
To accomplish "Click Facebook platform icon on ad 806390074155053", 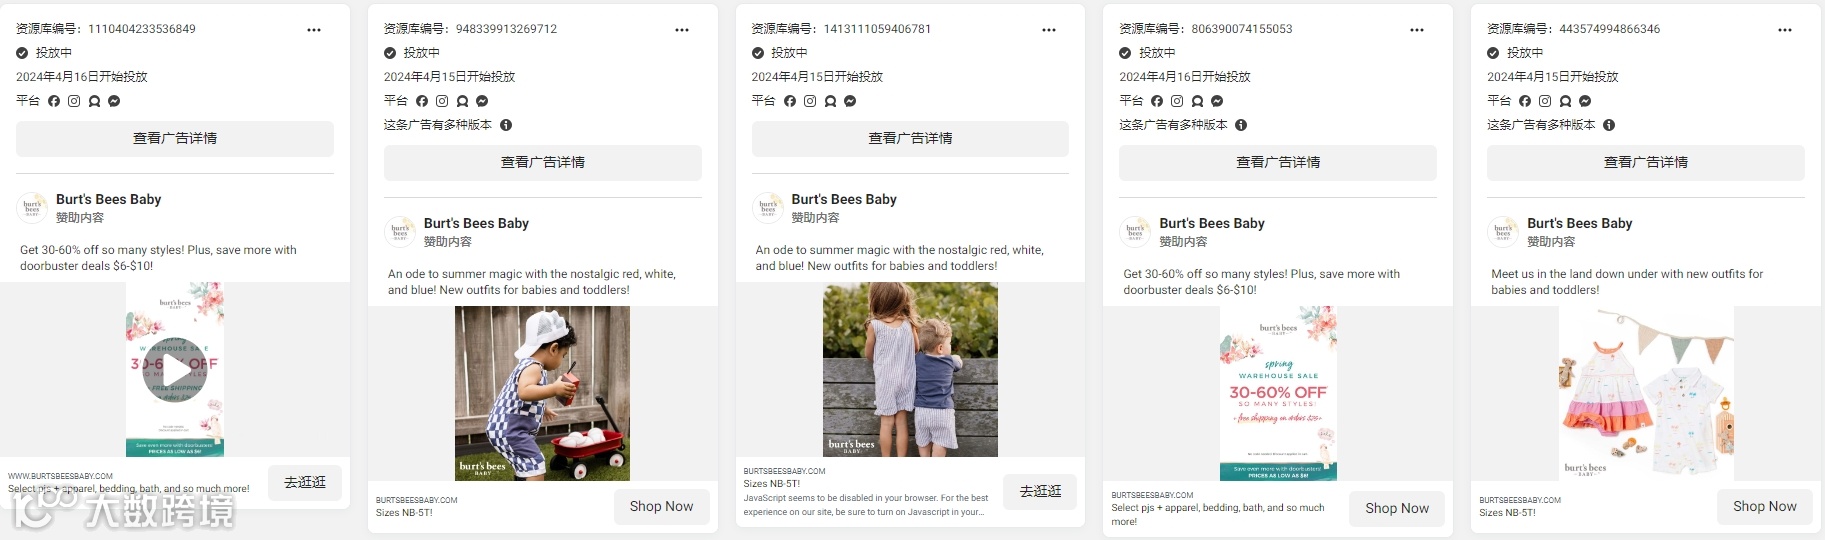I will (x=1157, y=101).
